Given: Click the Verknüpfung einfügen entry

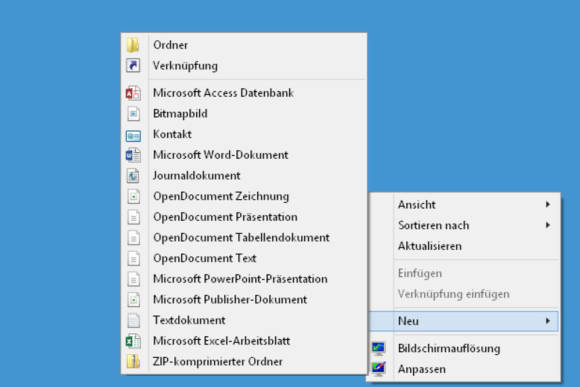Looking at the screenshot, I should click(463, 294).
